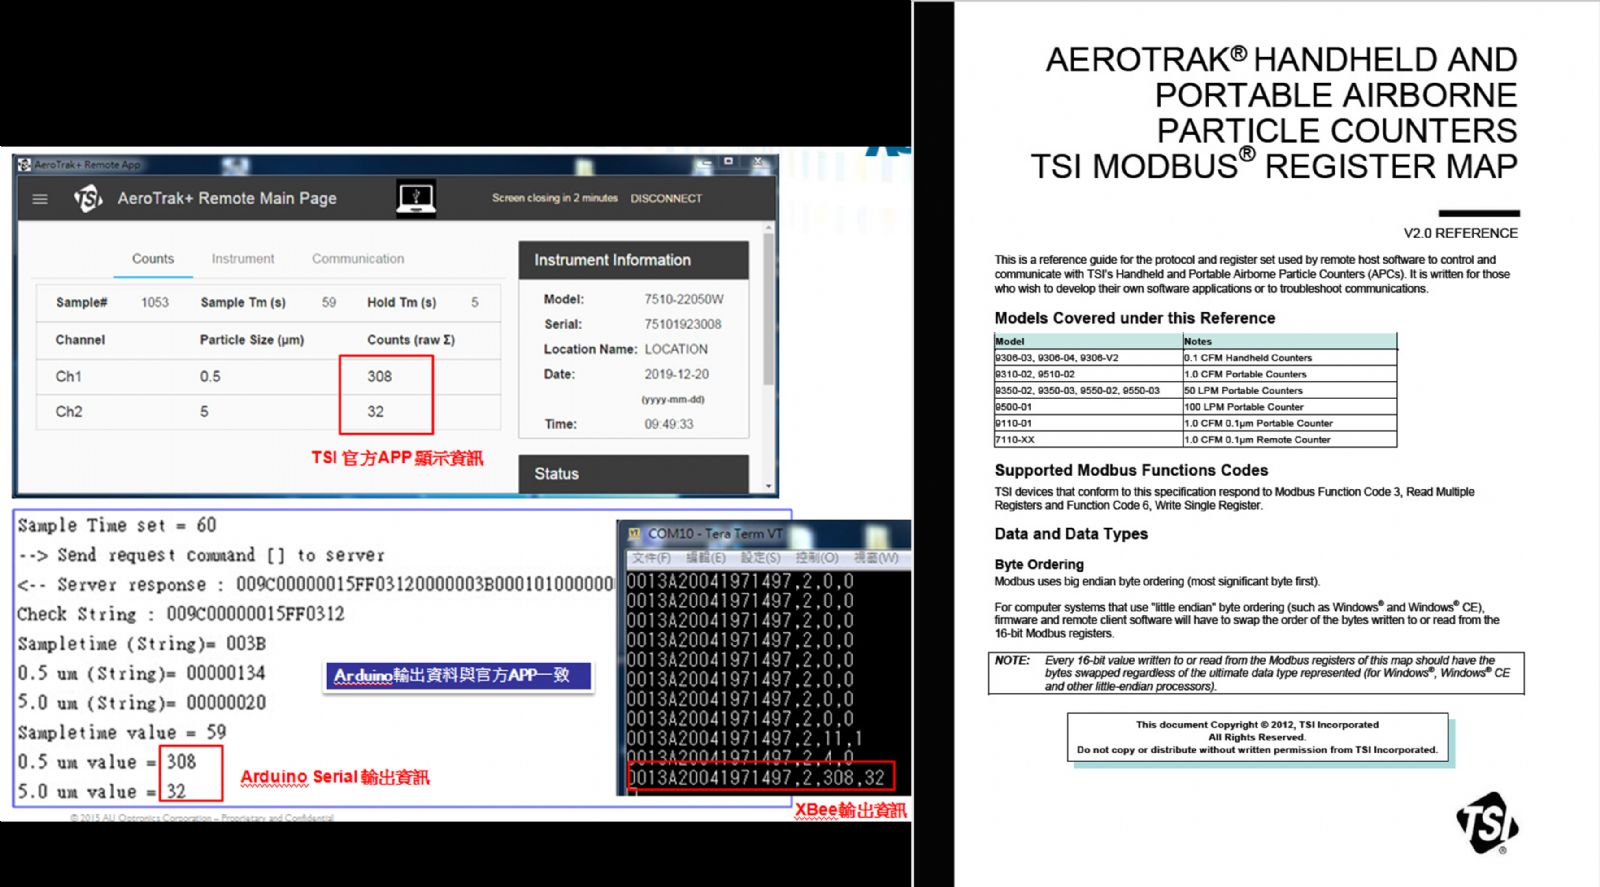
Task: Open the Communication tab
Action: (358, 259)
